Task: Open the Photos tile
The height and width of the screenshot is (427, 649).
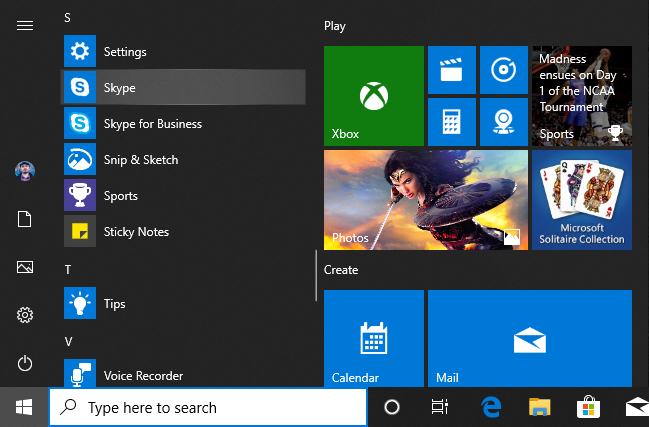Action: tap(426, 200)
